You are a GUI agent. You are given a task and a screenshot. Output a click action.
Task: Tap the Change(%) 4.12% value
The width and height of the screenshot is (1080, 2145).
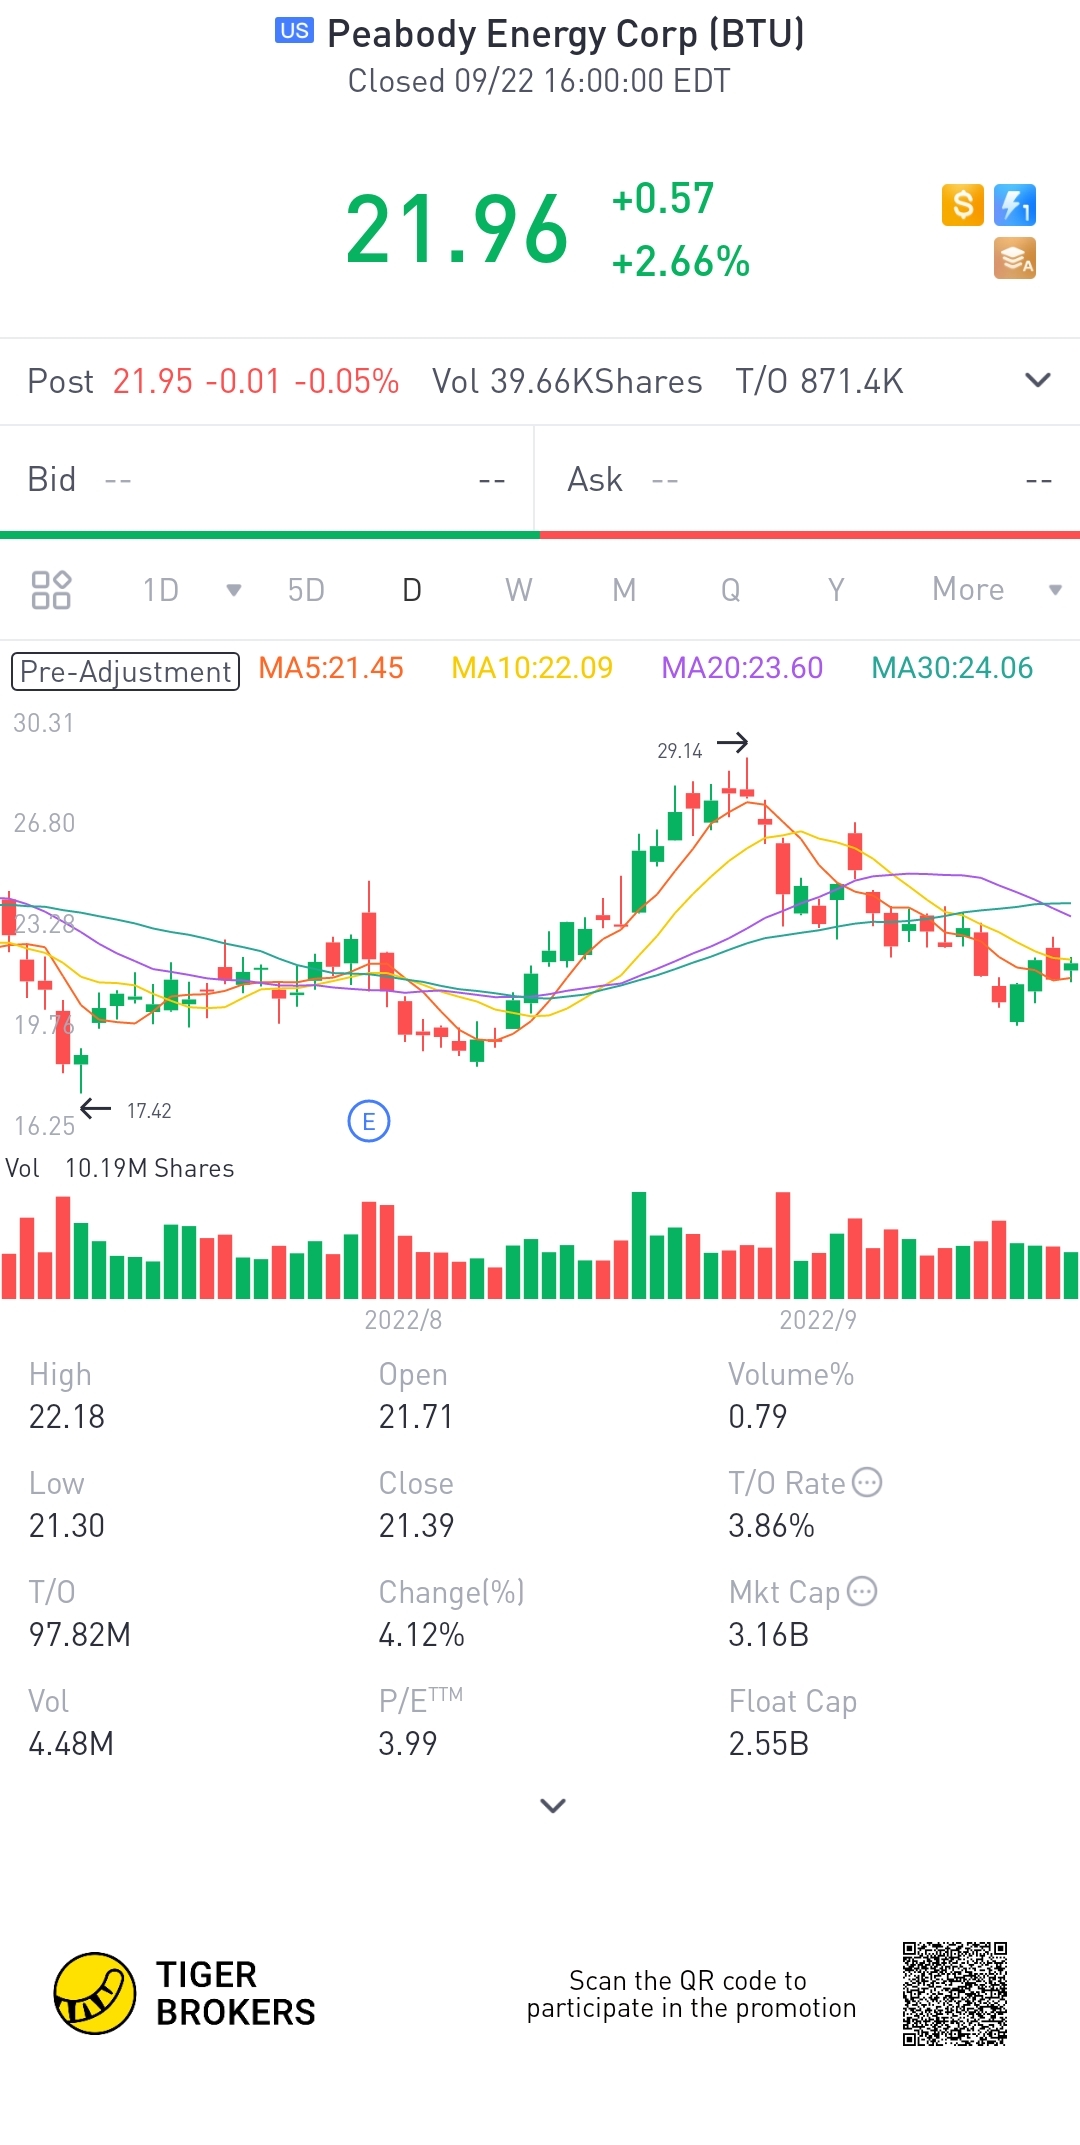[421, 1635]
